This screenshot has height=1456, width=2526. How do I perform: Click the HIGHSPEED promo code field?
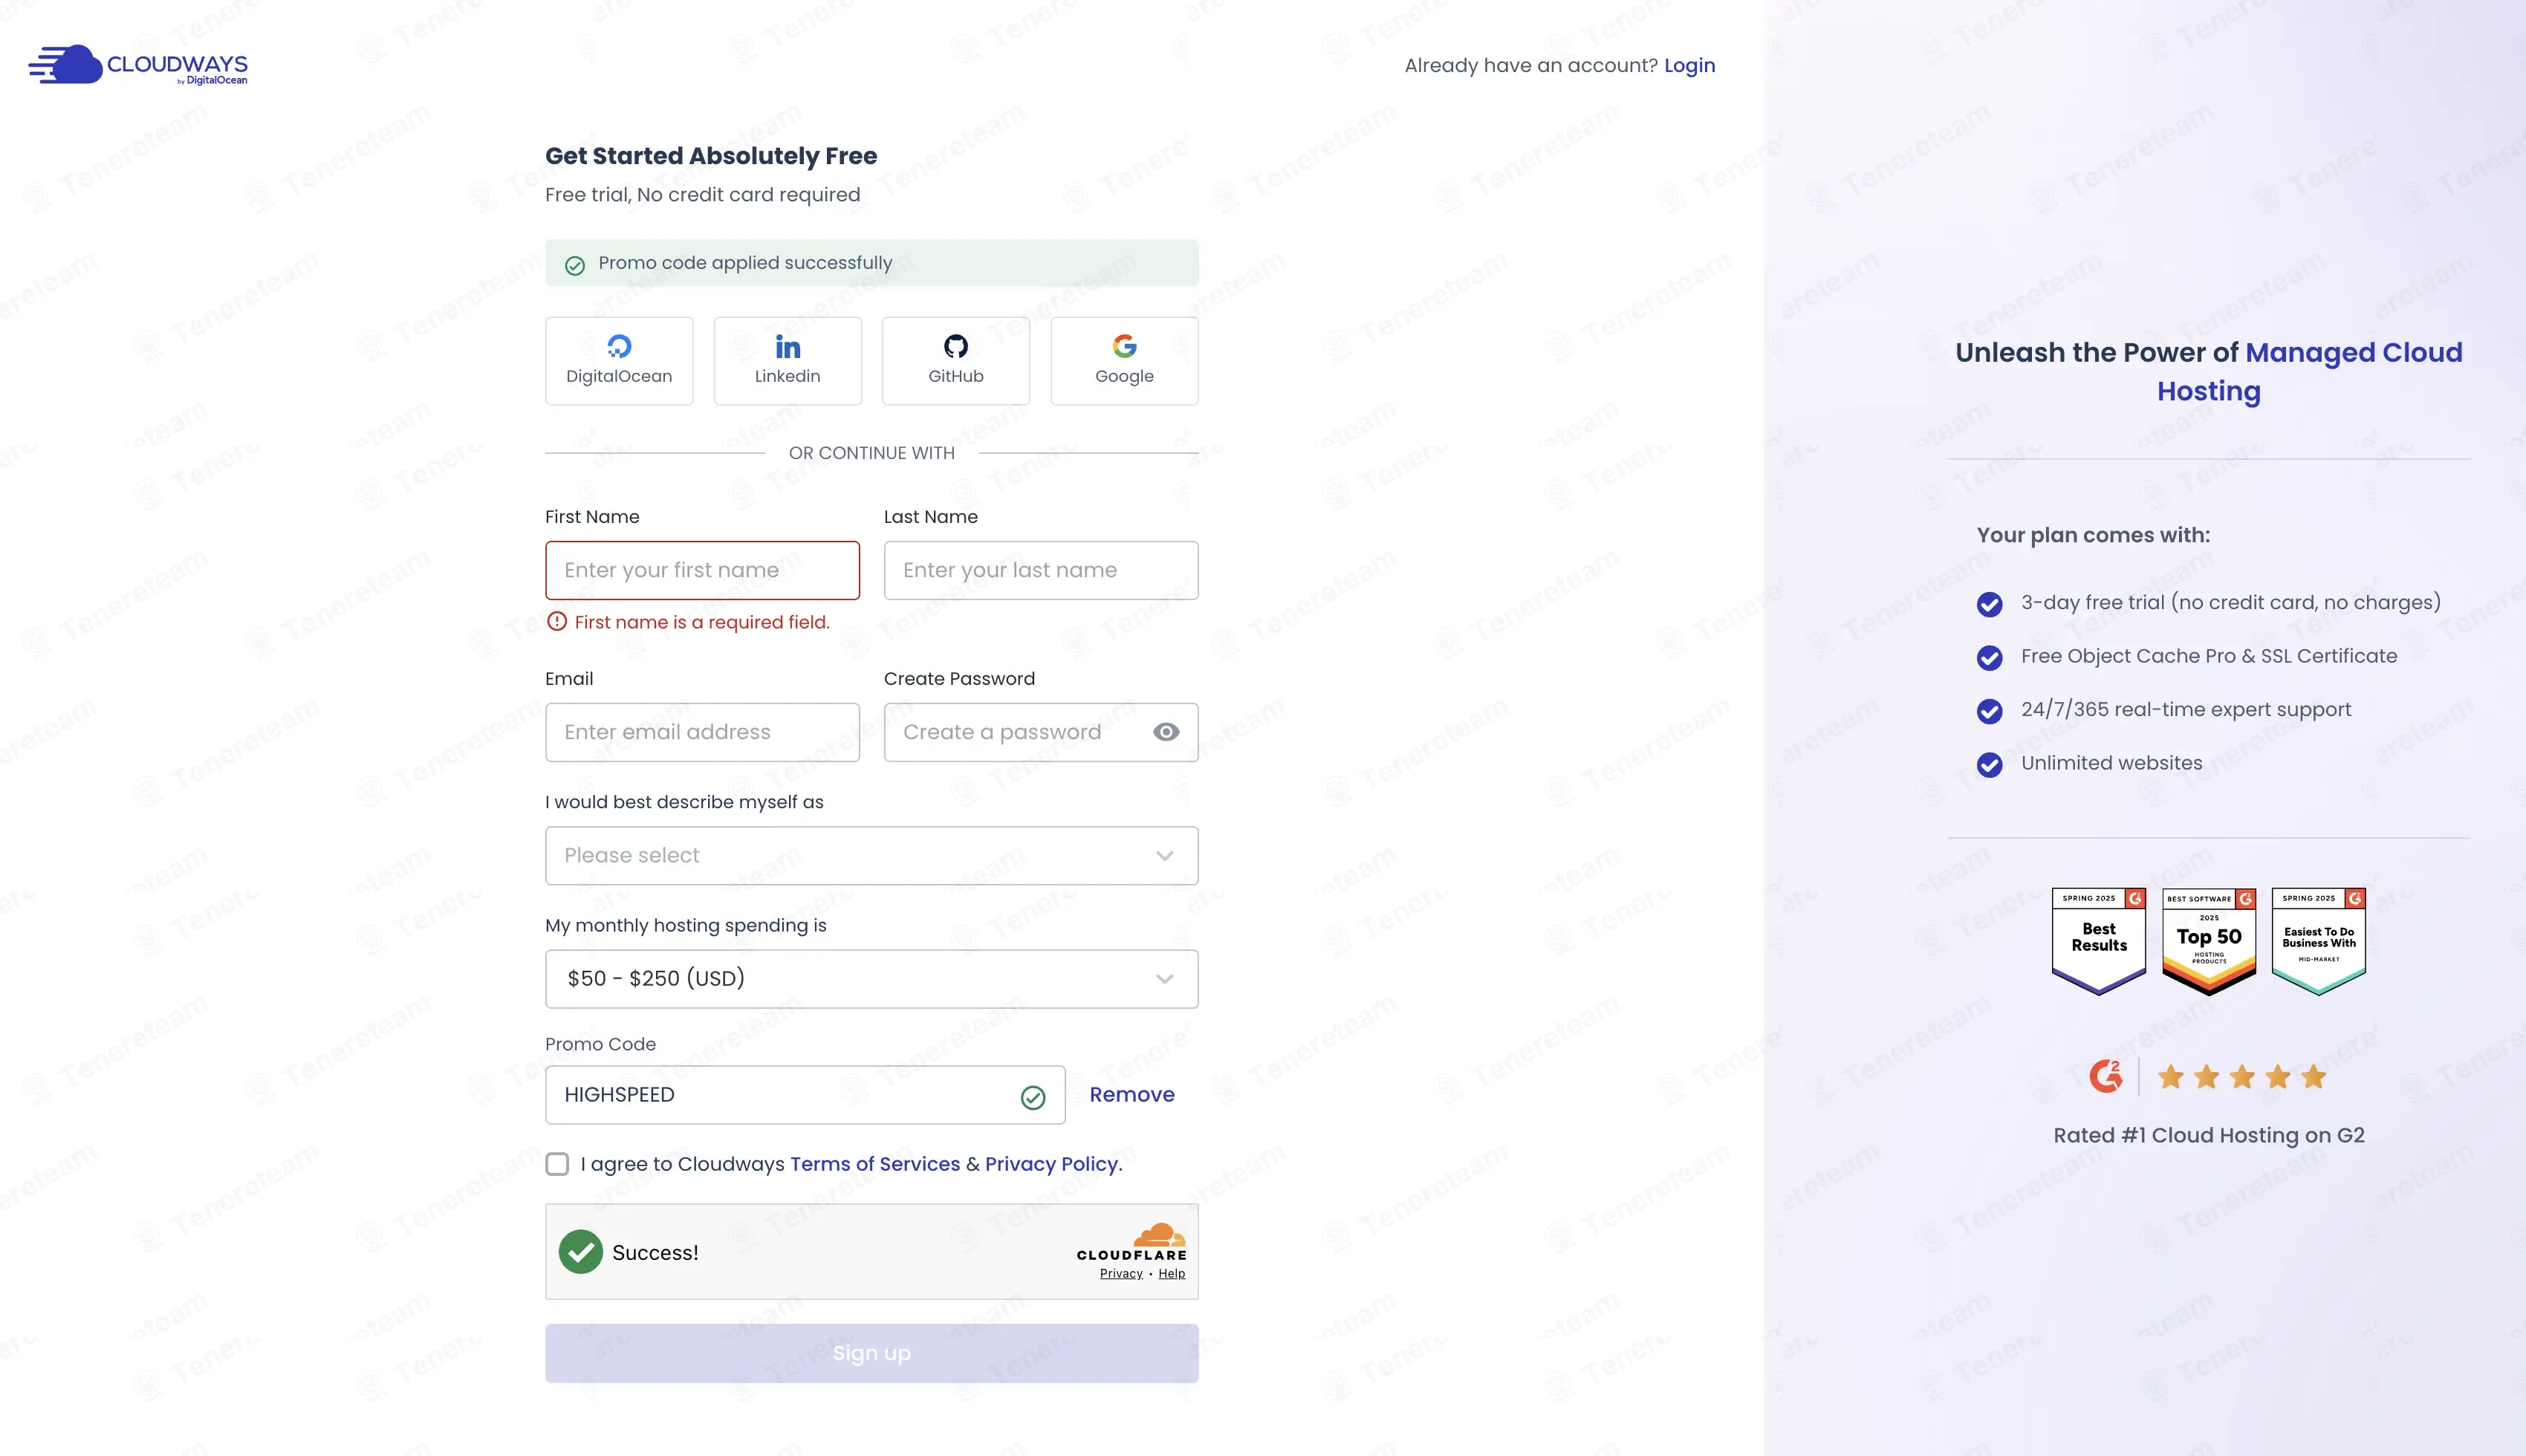coord(805,1095)
